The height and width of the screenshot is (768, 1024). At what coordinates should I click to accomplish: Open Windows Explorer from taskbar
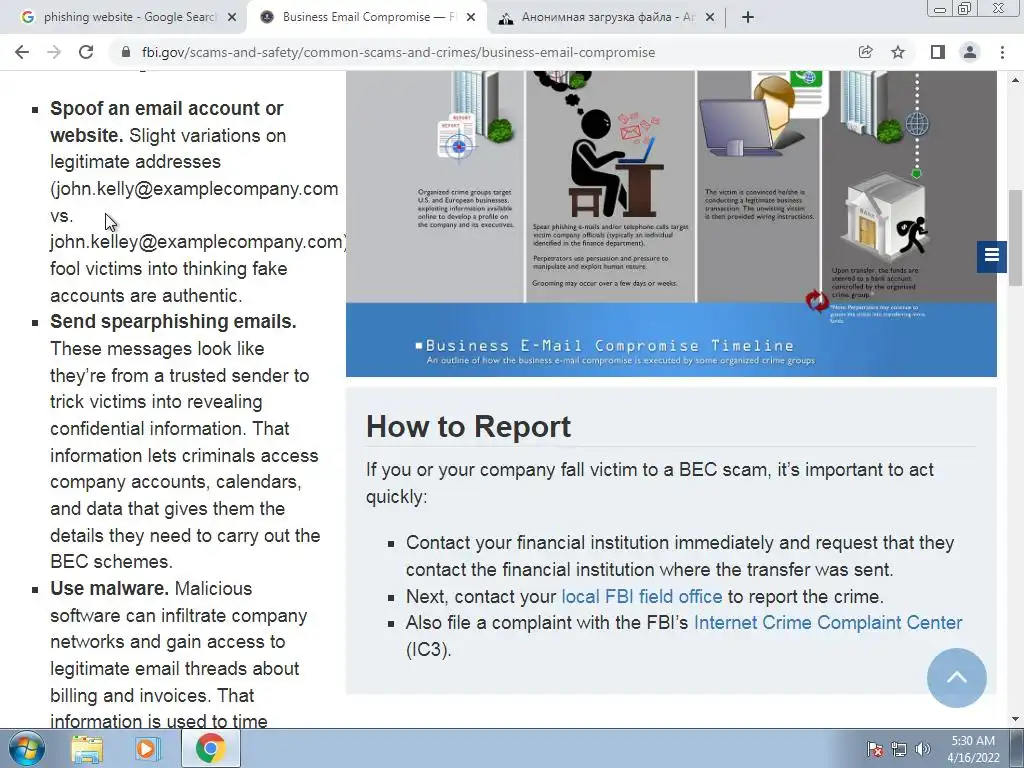click(x=87, y=749)
